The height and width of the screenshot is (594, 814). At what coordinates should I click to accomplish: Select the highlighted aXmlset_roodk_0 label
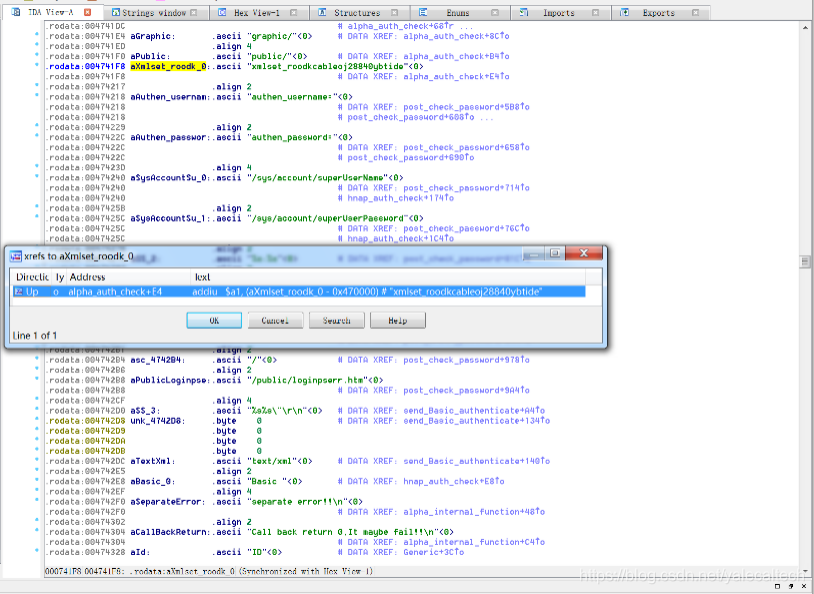[x=168, y=66]
